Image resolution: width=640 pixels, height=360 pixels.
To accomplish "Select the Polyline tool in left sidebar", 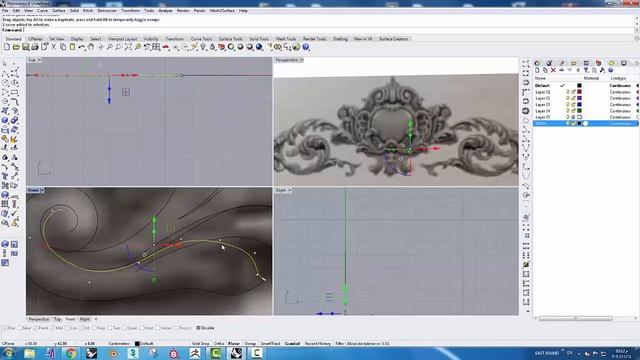I will point(5,73).
